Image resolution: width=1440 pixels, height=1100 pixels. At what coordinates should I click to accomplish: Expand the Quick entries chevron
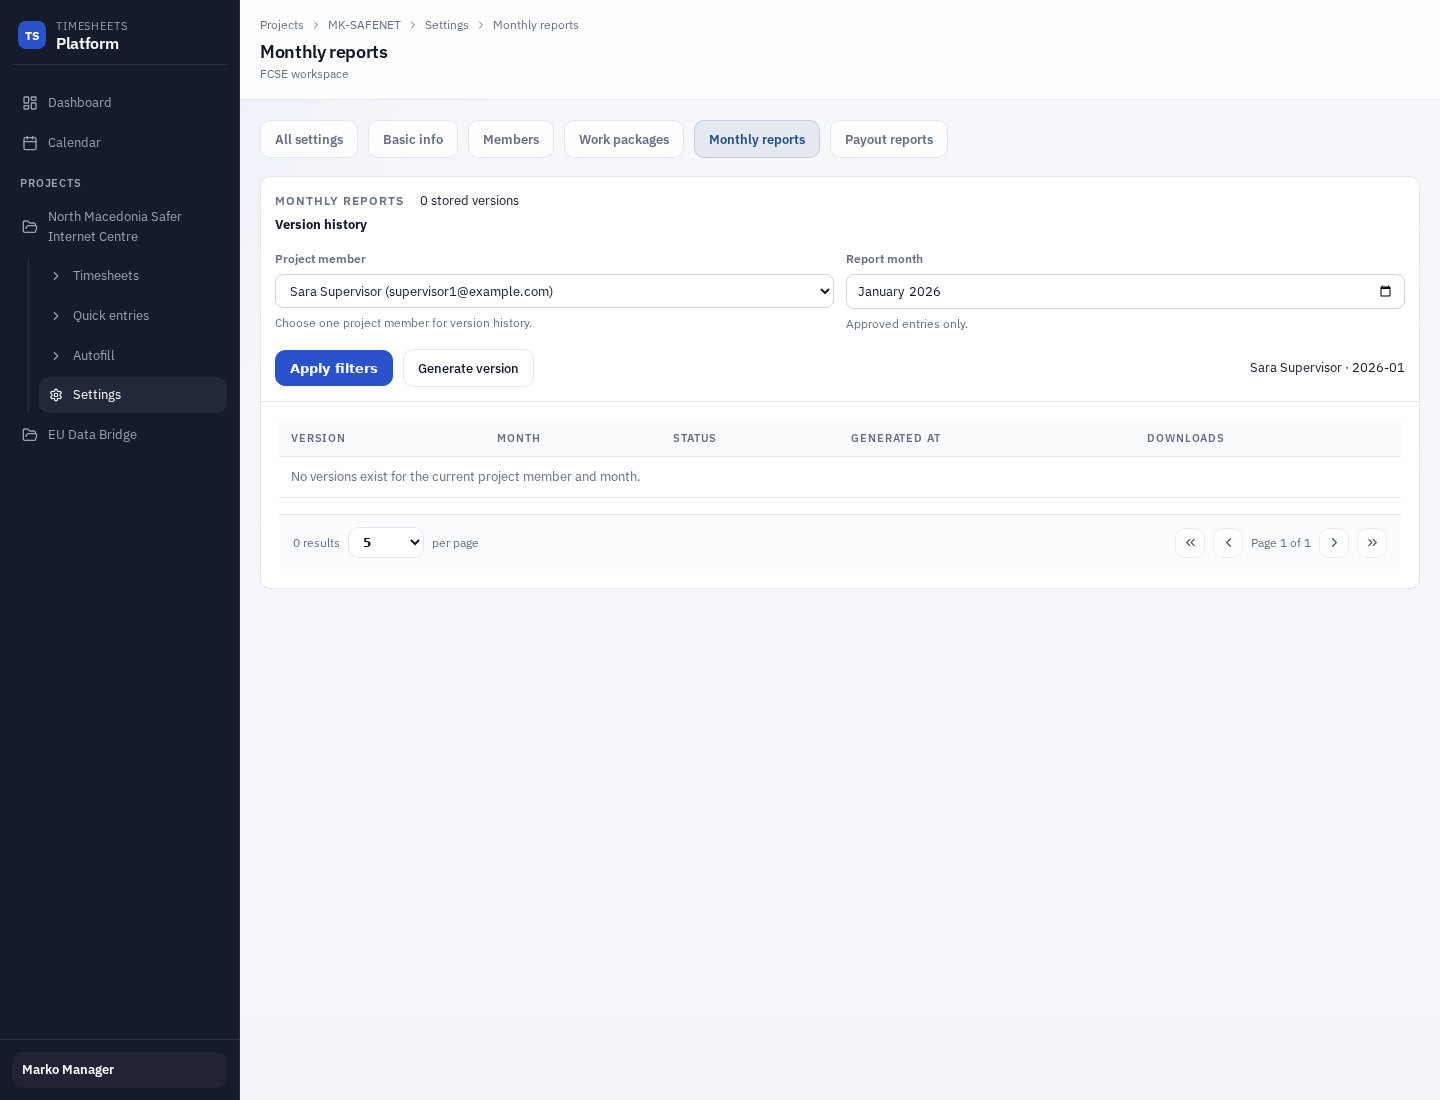[57, 316]
